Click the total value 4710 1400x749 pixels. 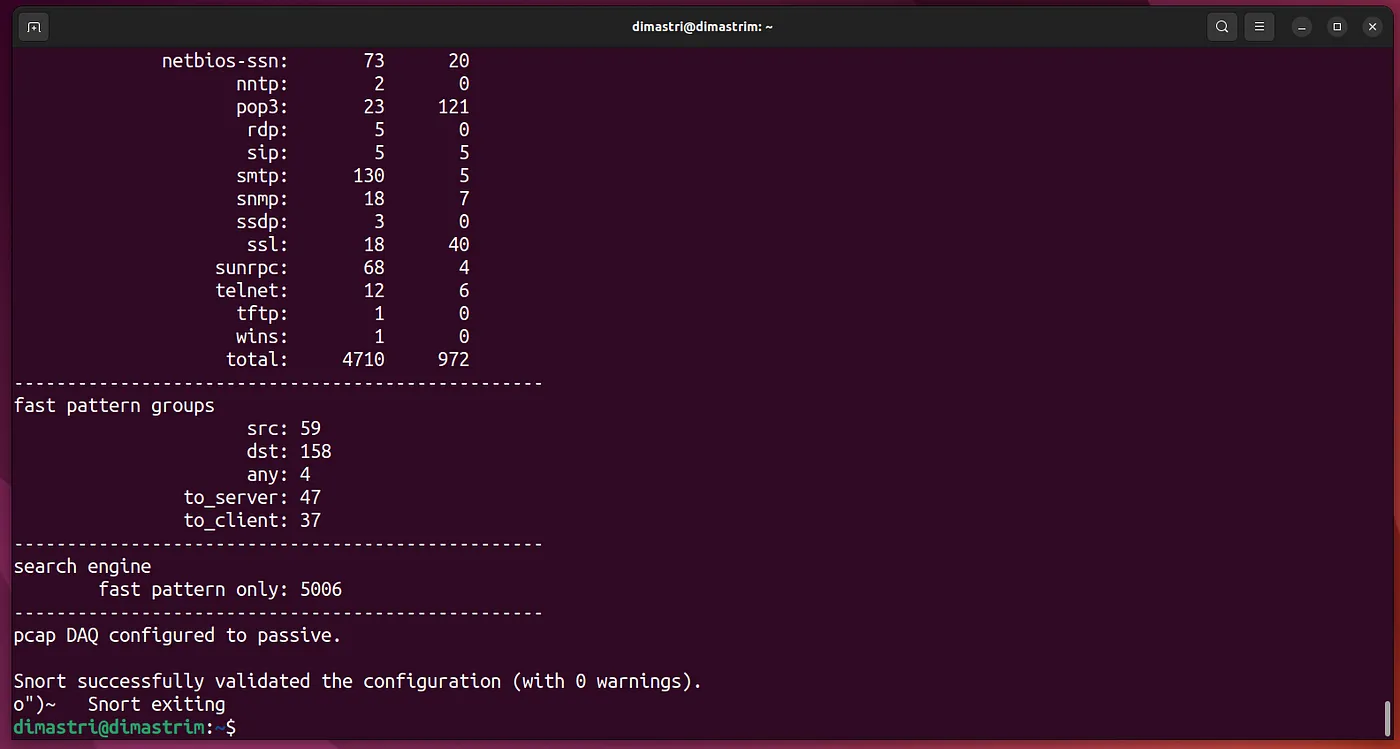click(363, 359)
